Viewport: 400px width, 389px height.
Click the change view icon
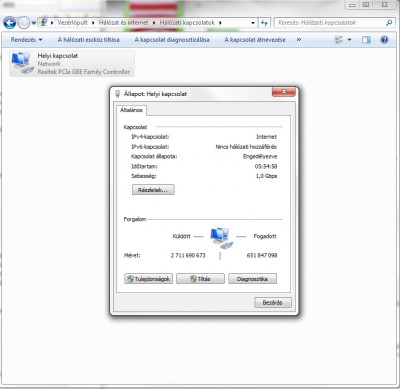(x=339, y=40)
